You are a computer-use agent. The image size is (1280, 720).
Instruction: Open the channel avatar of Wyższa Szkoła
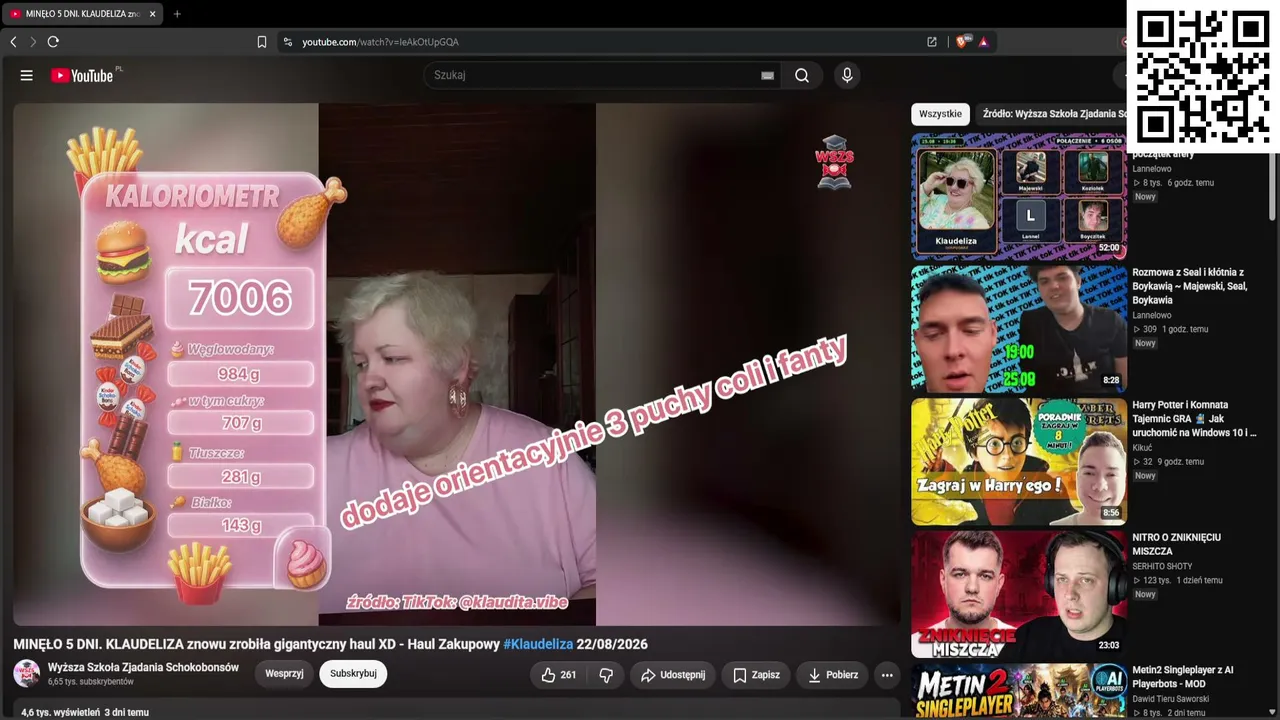pyautogui.click(x=27, y=674)
